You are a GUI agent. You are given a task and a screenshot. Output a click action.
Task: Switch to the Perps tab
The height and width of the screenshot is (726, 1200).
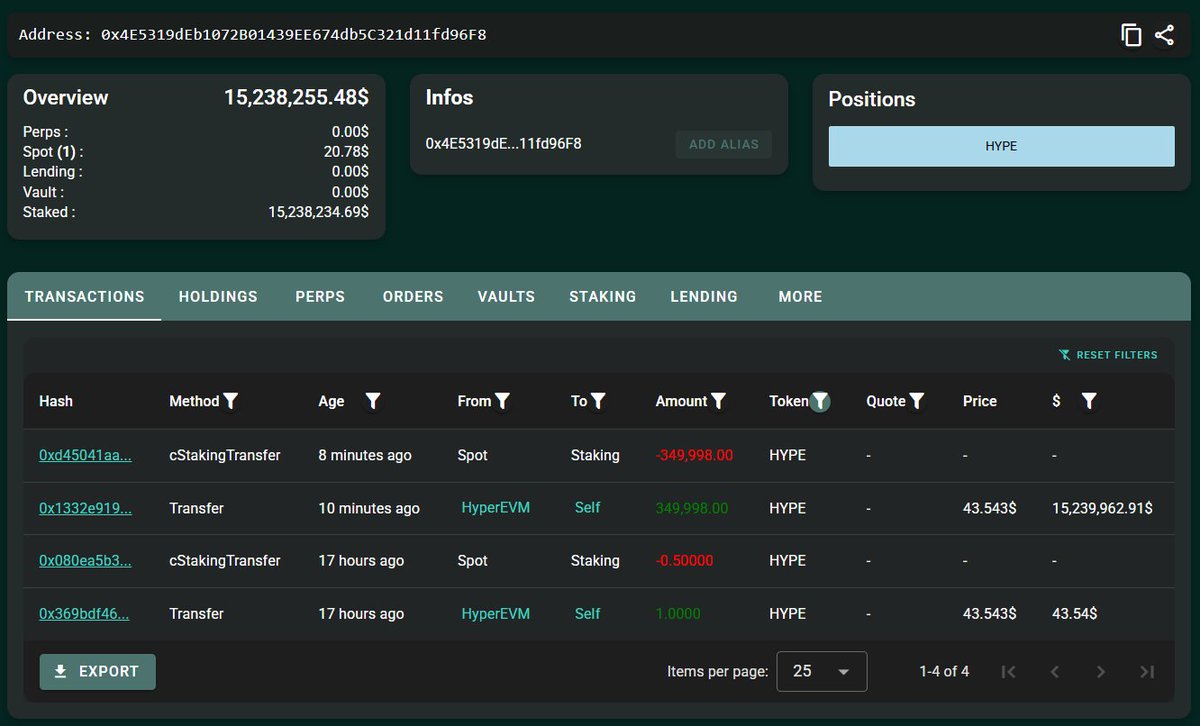320,297
